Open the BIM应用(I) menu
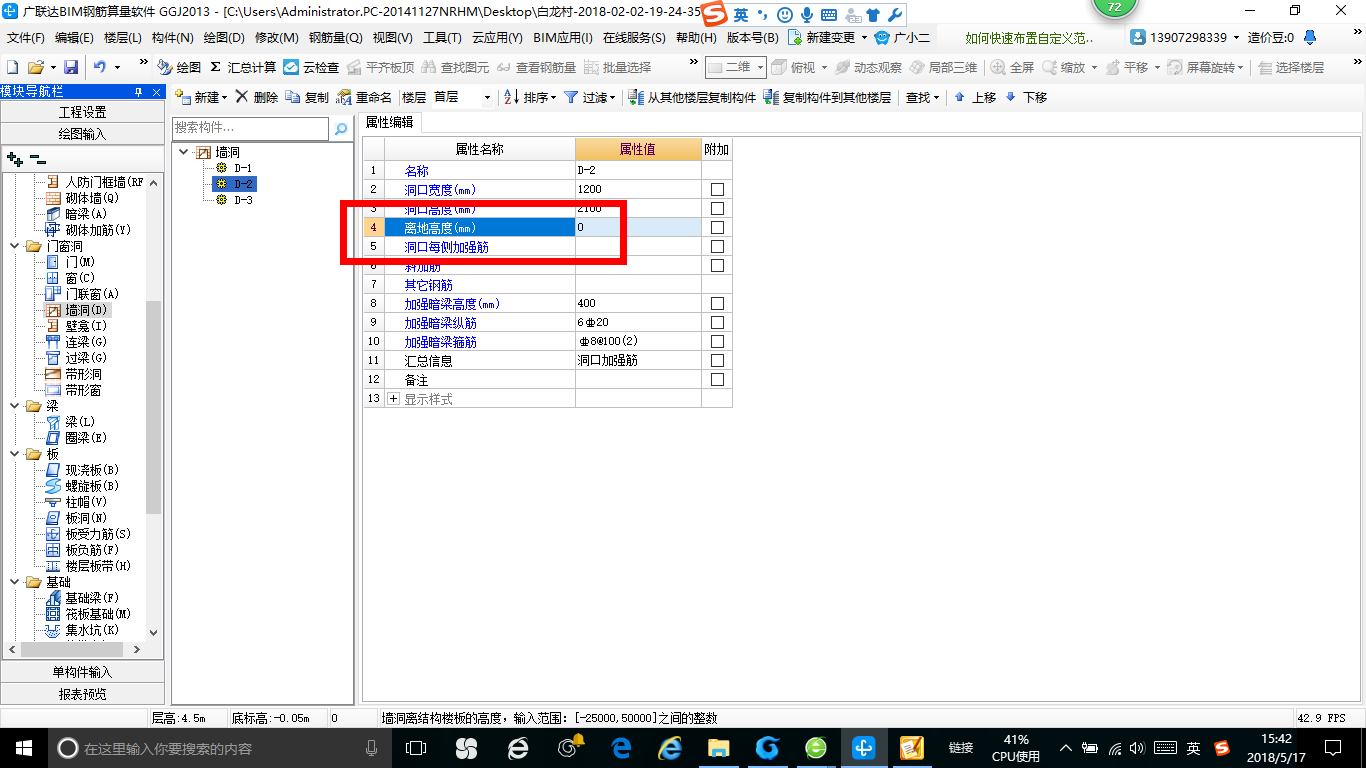1366x768 pixels. coord(563,38)
